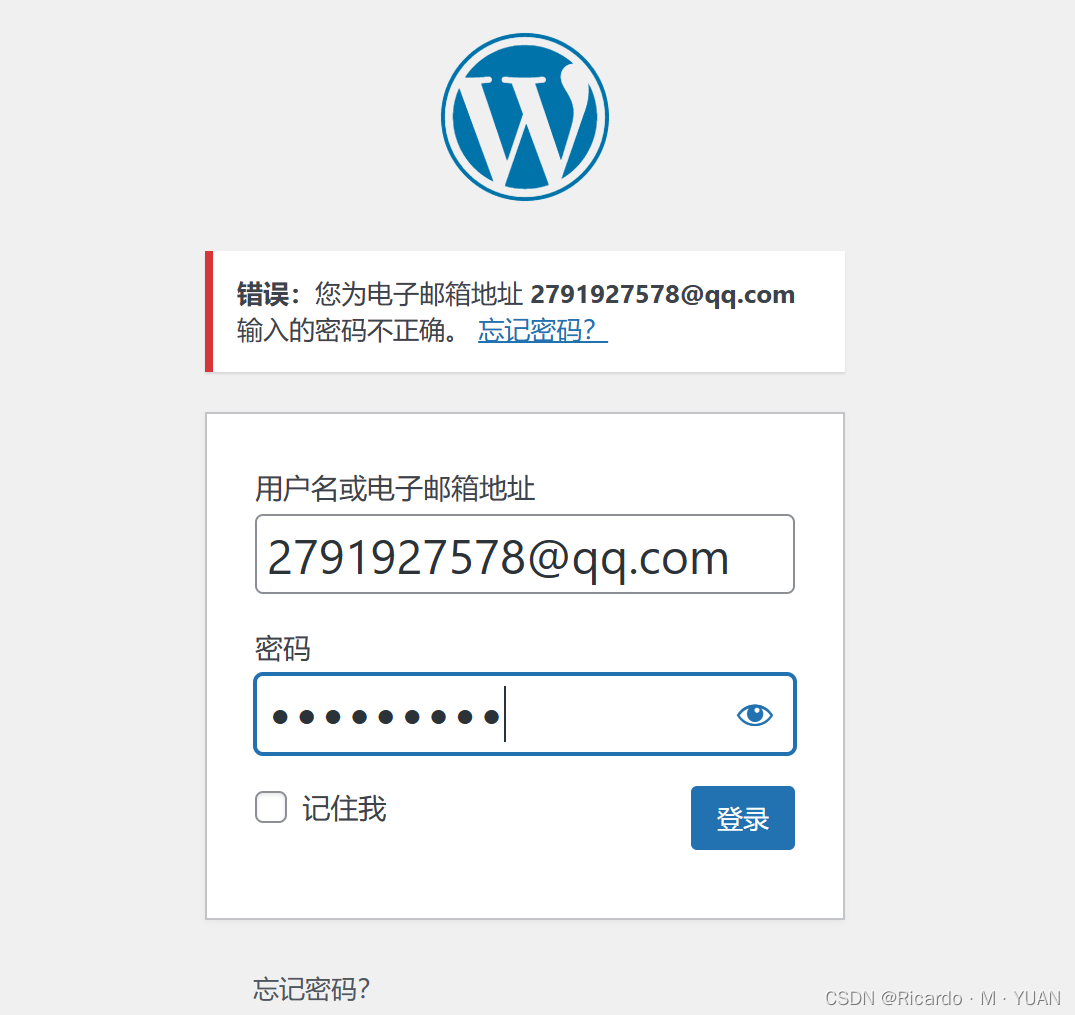This screenshot has height=1015, width=1075.
Task: Click the 记住我 label text
Action: coord(344,809)
